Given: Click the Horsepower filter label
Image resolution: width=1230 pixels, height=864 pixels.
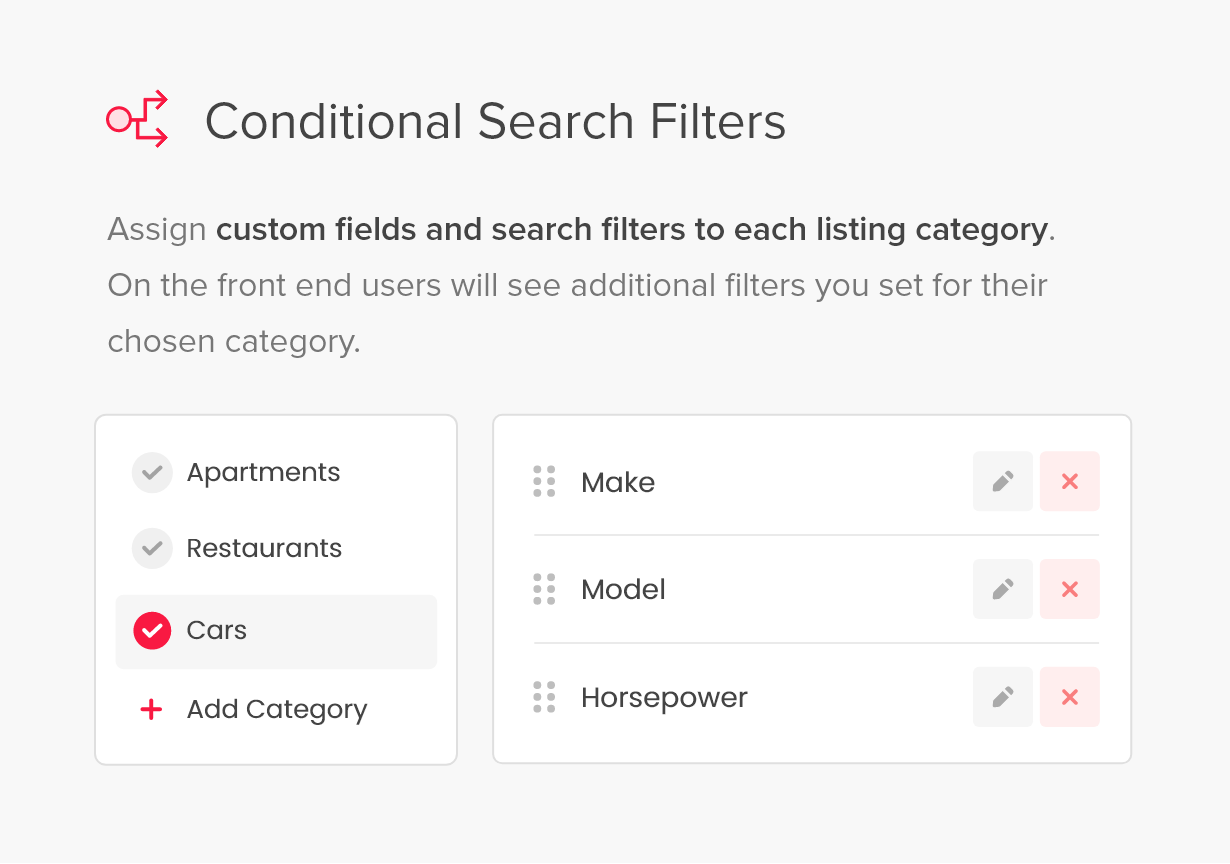Looking at the screenshot, I should 664,697.
